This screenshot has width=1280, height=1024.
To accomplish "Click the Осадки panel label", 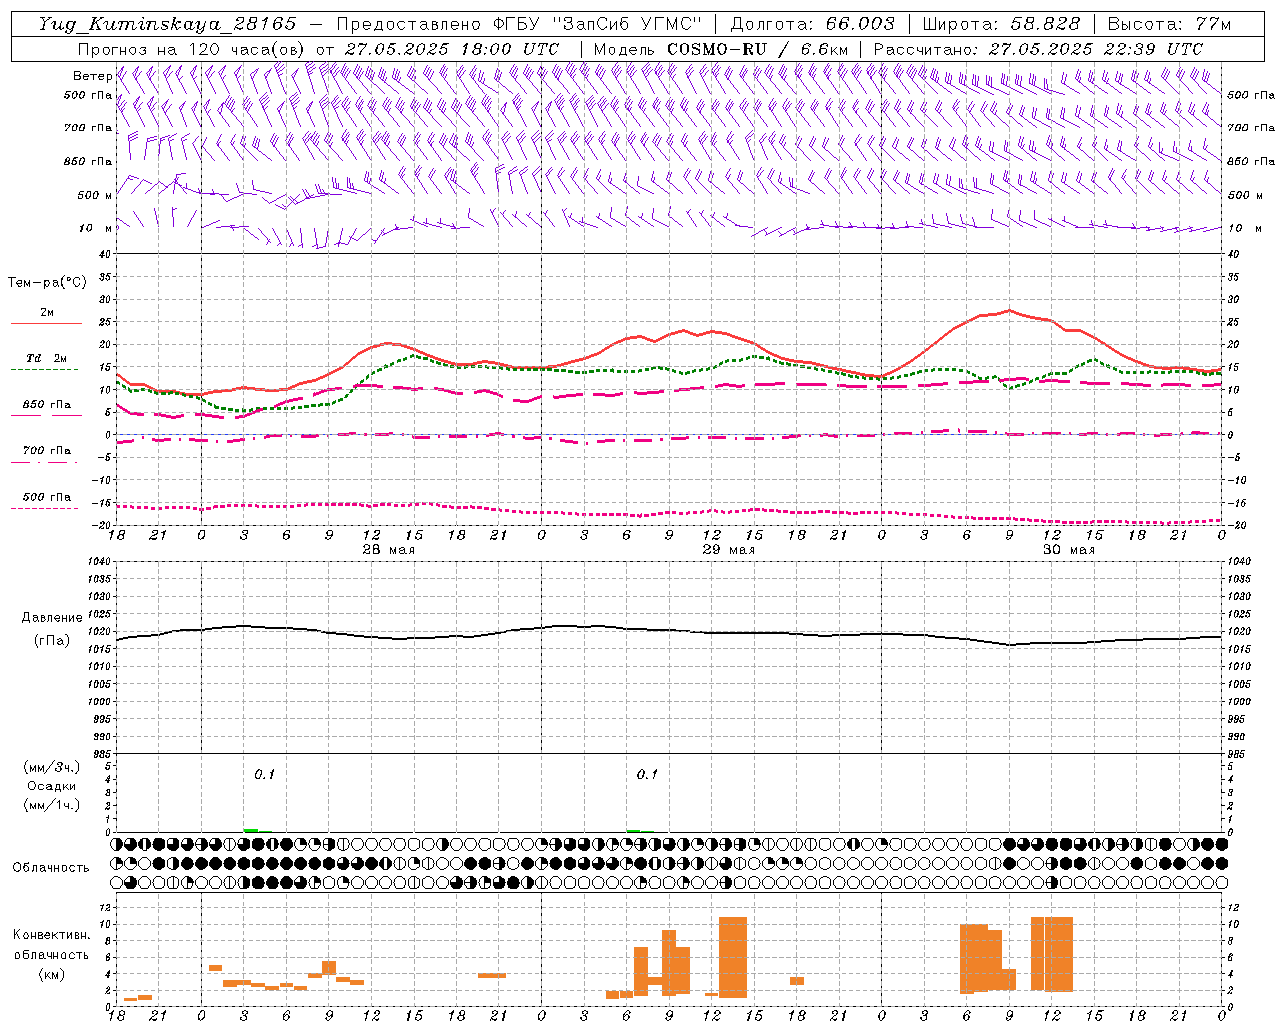I will click(52, 786).
